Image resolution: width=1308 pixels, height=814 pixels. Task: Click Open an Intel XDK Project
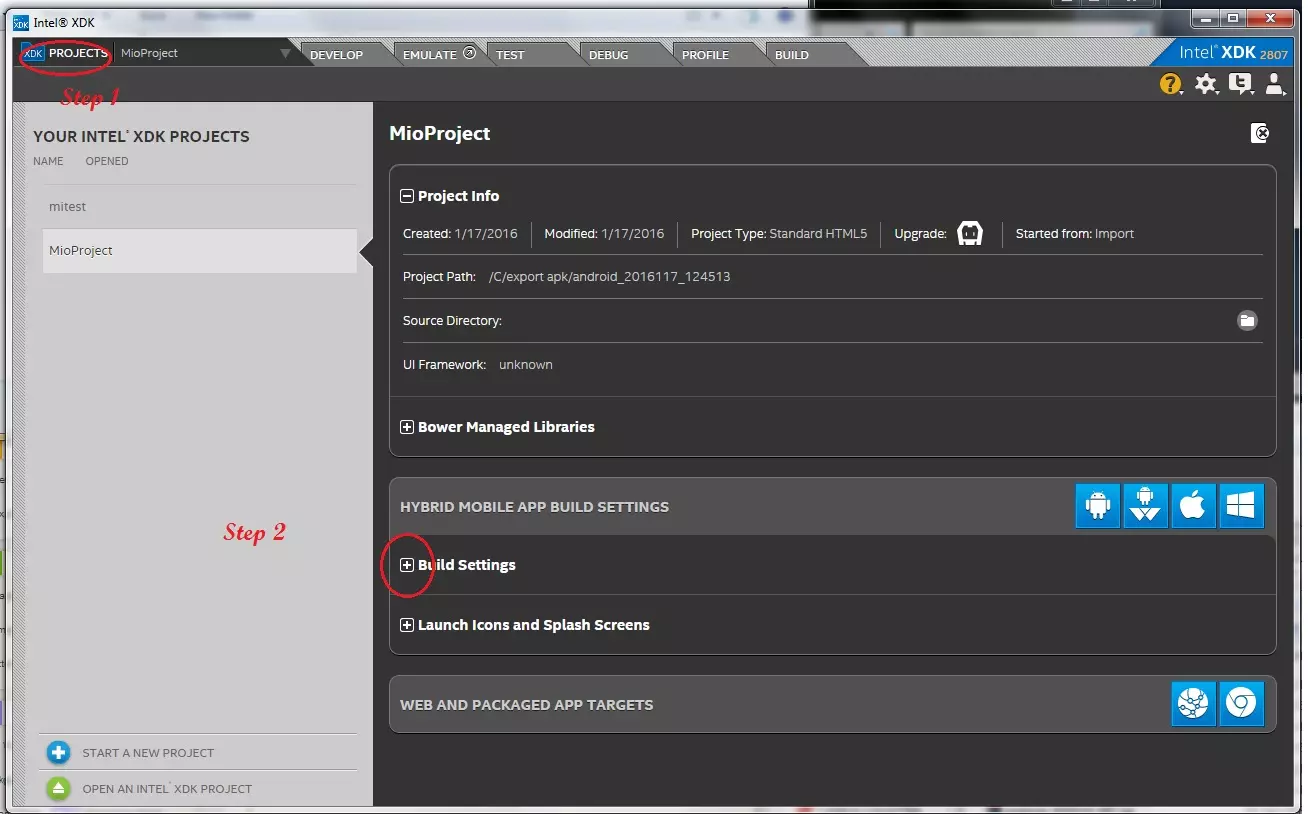167,789
